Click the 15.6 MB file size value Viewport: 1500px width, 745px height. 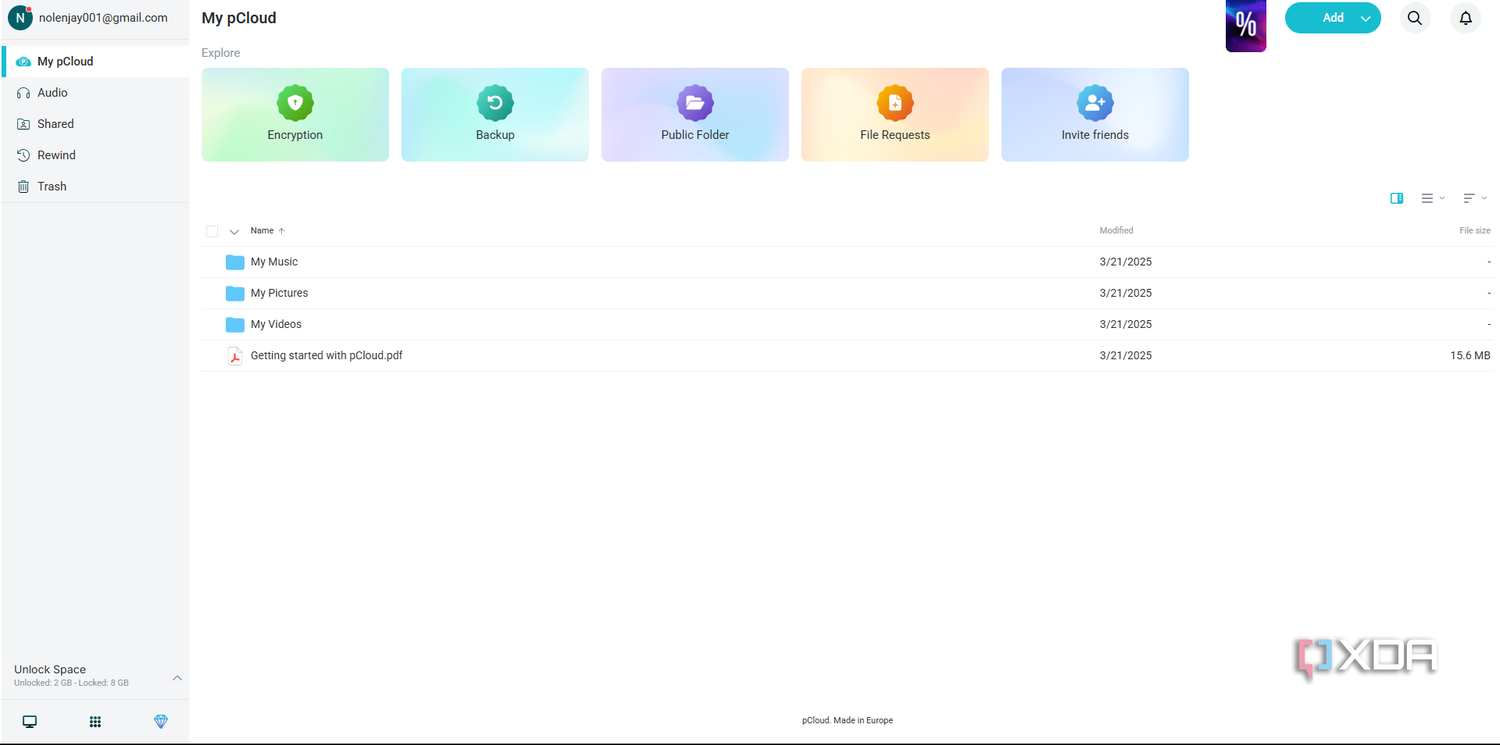[x=1470, y=355]
